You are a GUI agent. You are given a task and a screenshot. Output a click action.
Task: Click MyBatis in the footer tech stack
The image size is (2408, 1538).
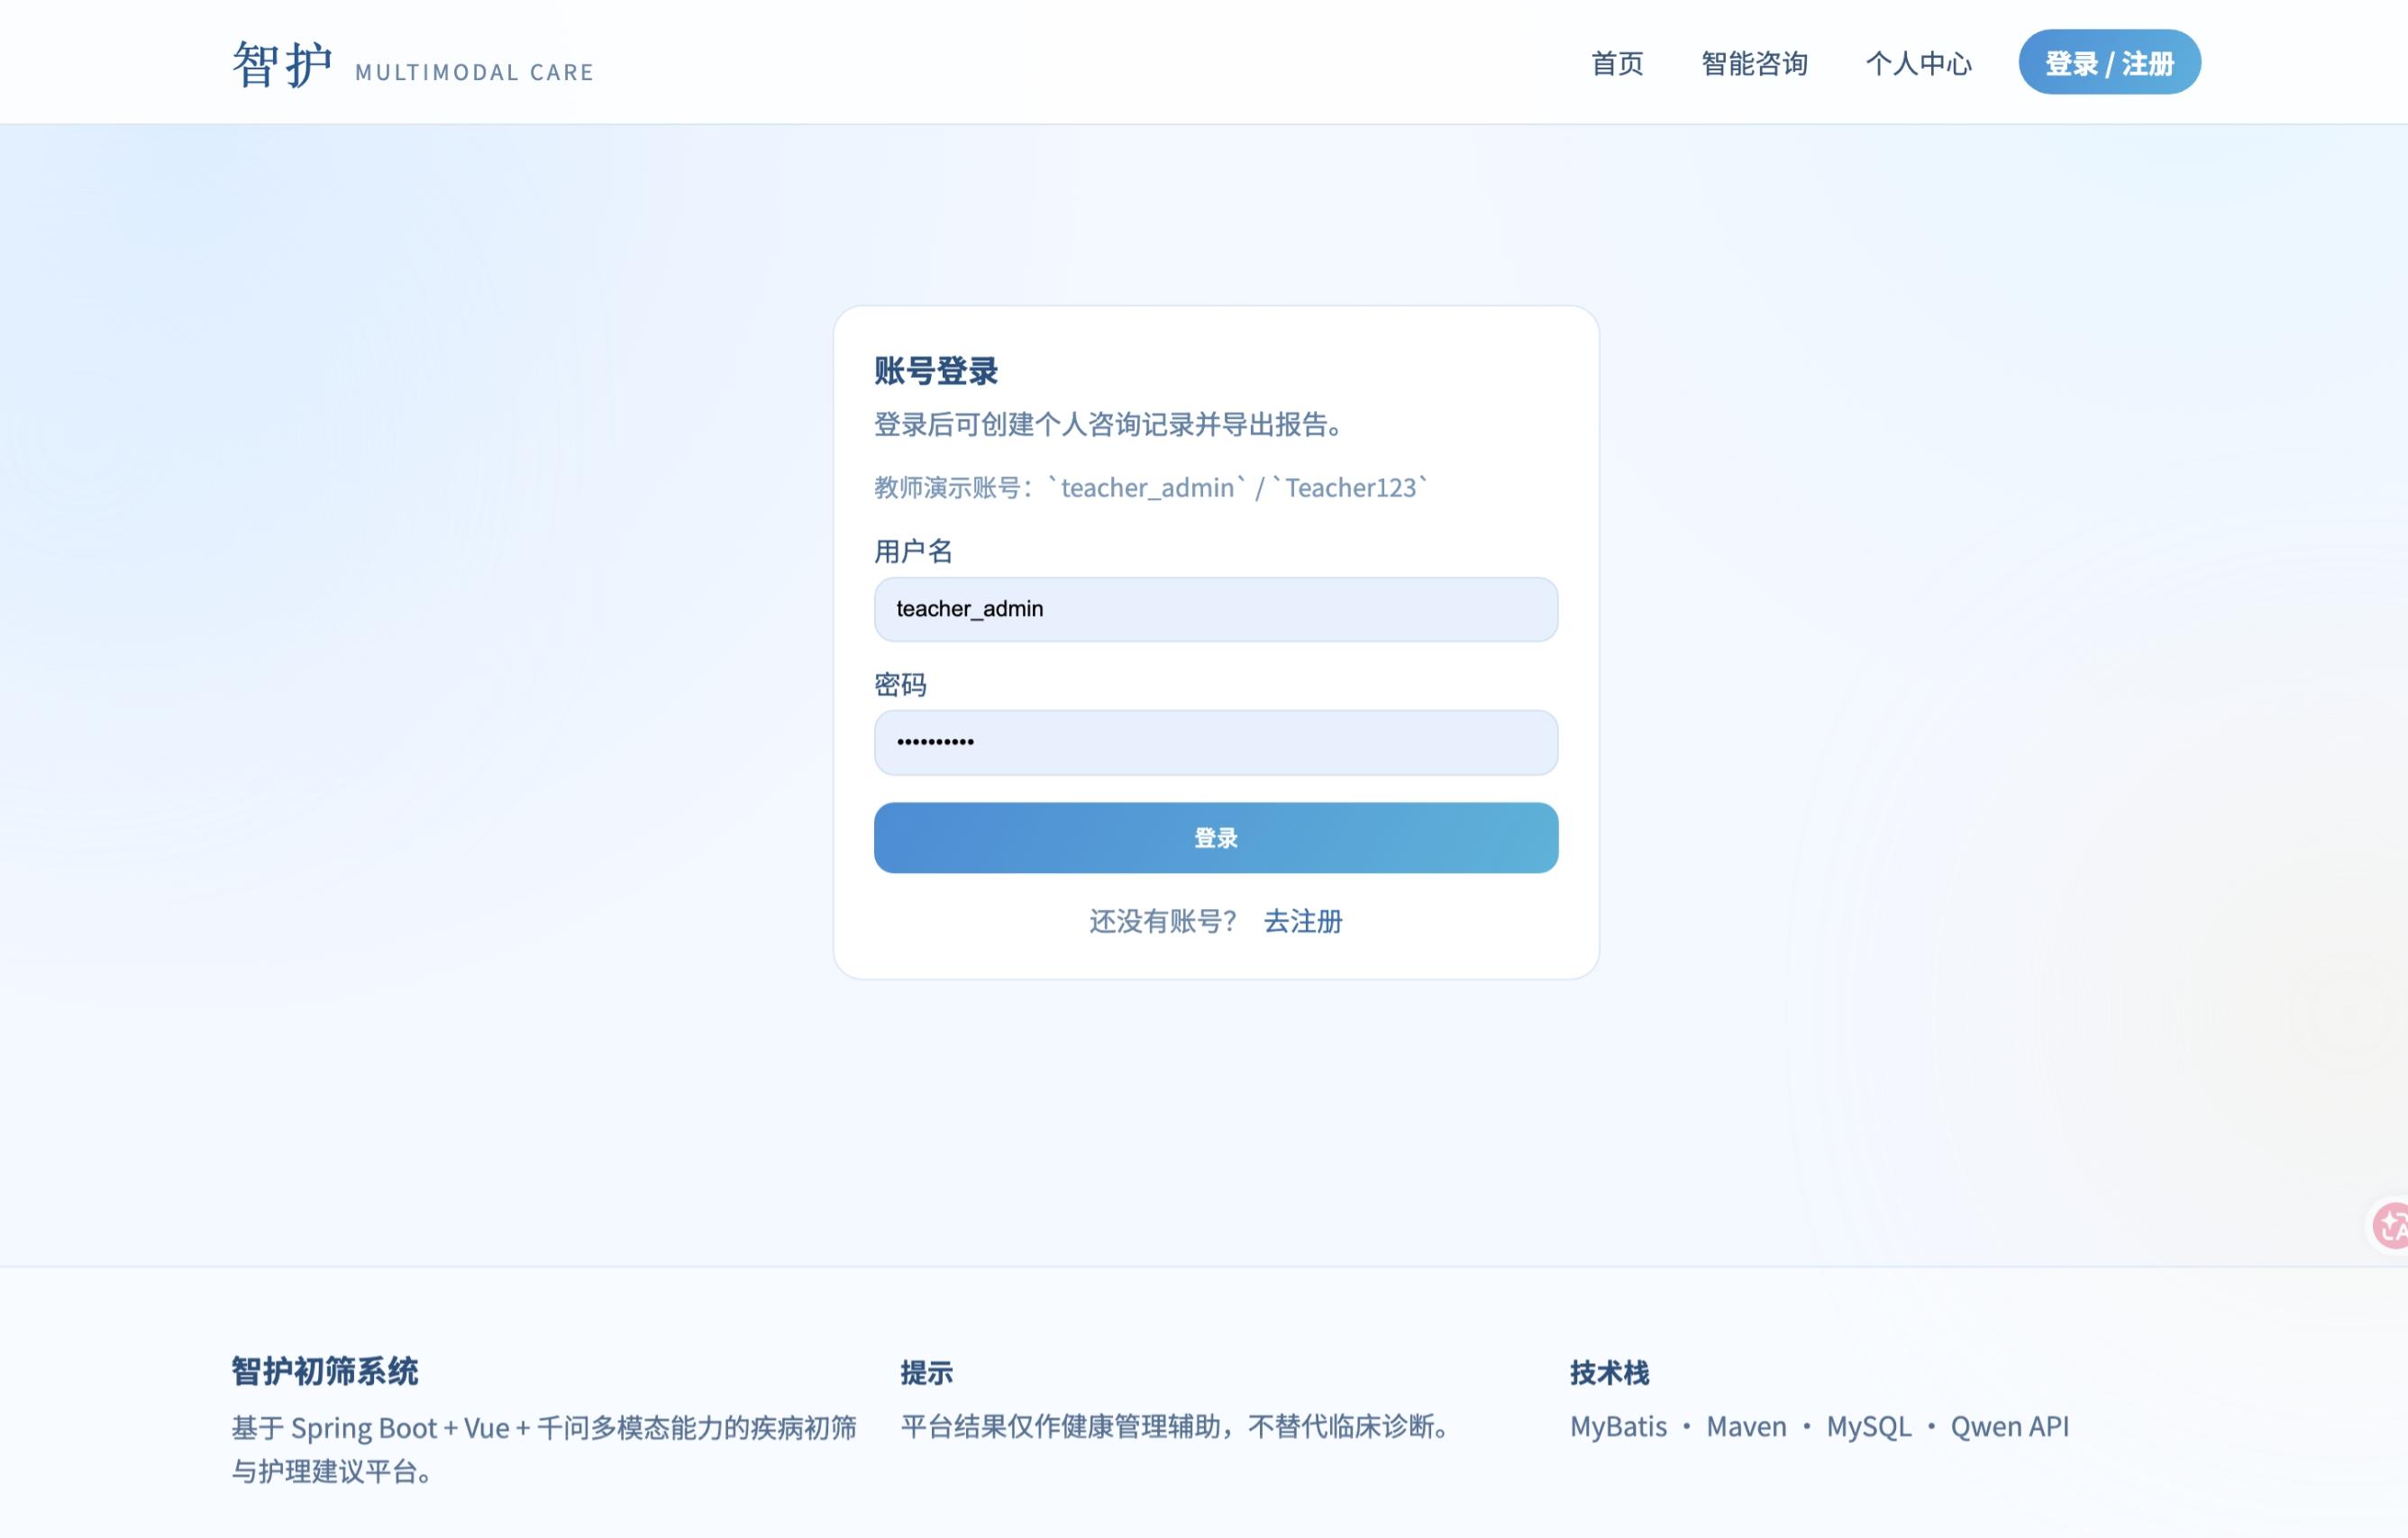coord(1617,1427)
